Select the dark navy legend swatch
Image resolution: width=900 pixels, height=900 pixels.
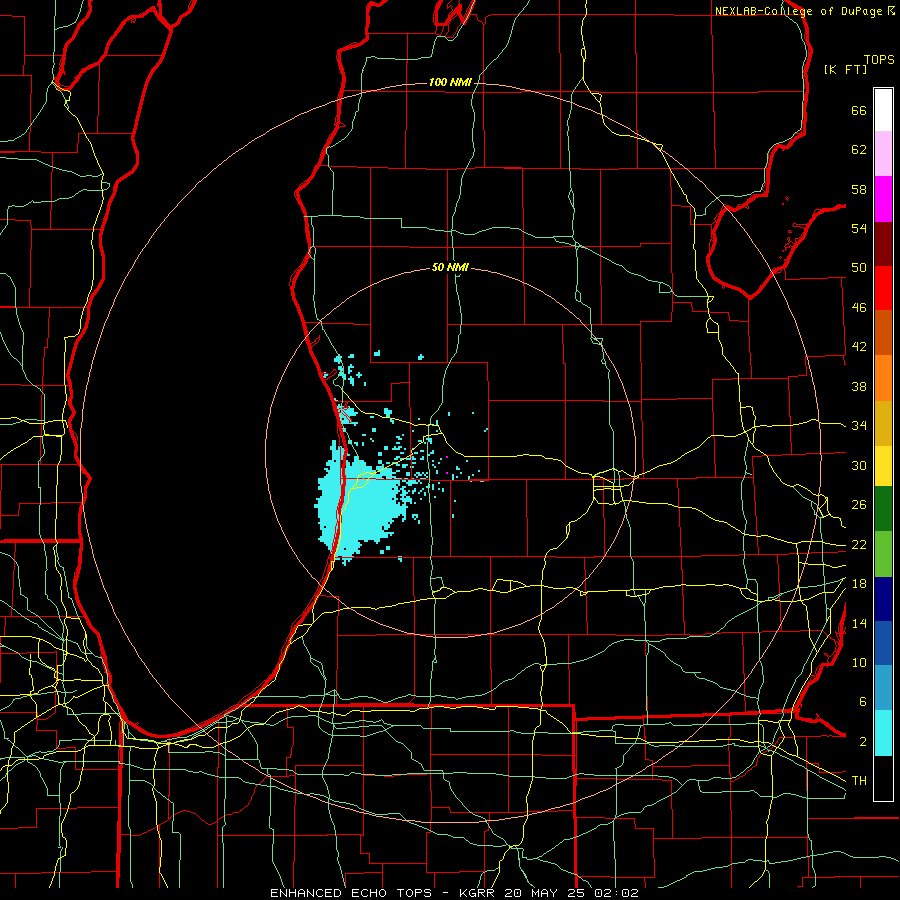883,599
